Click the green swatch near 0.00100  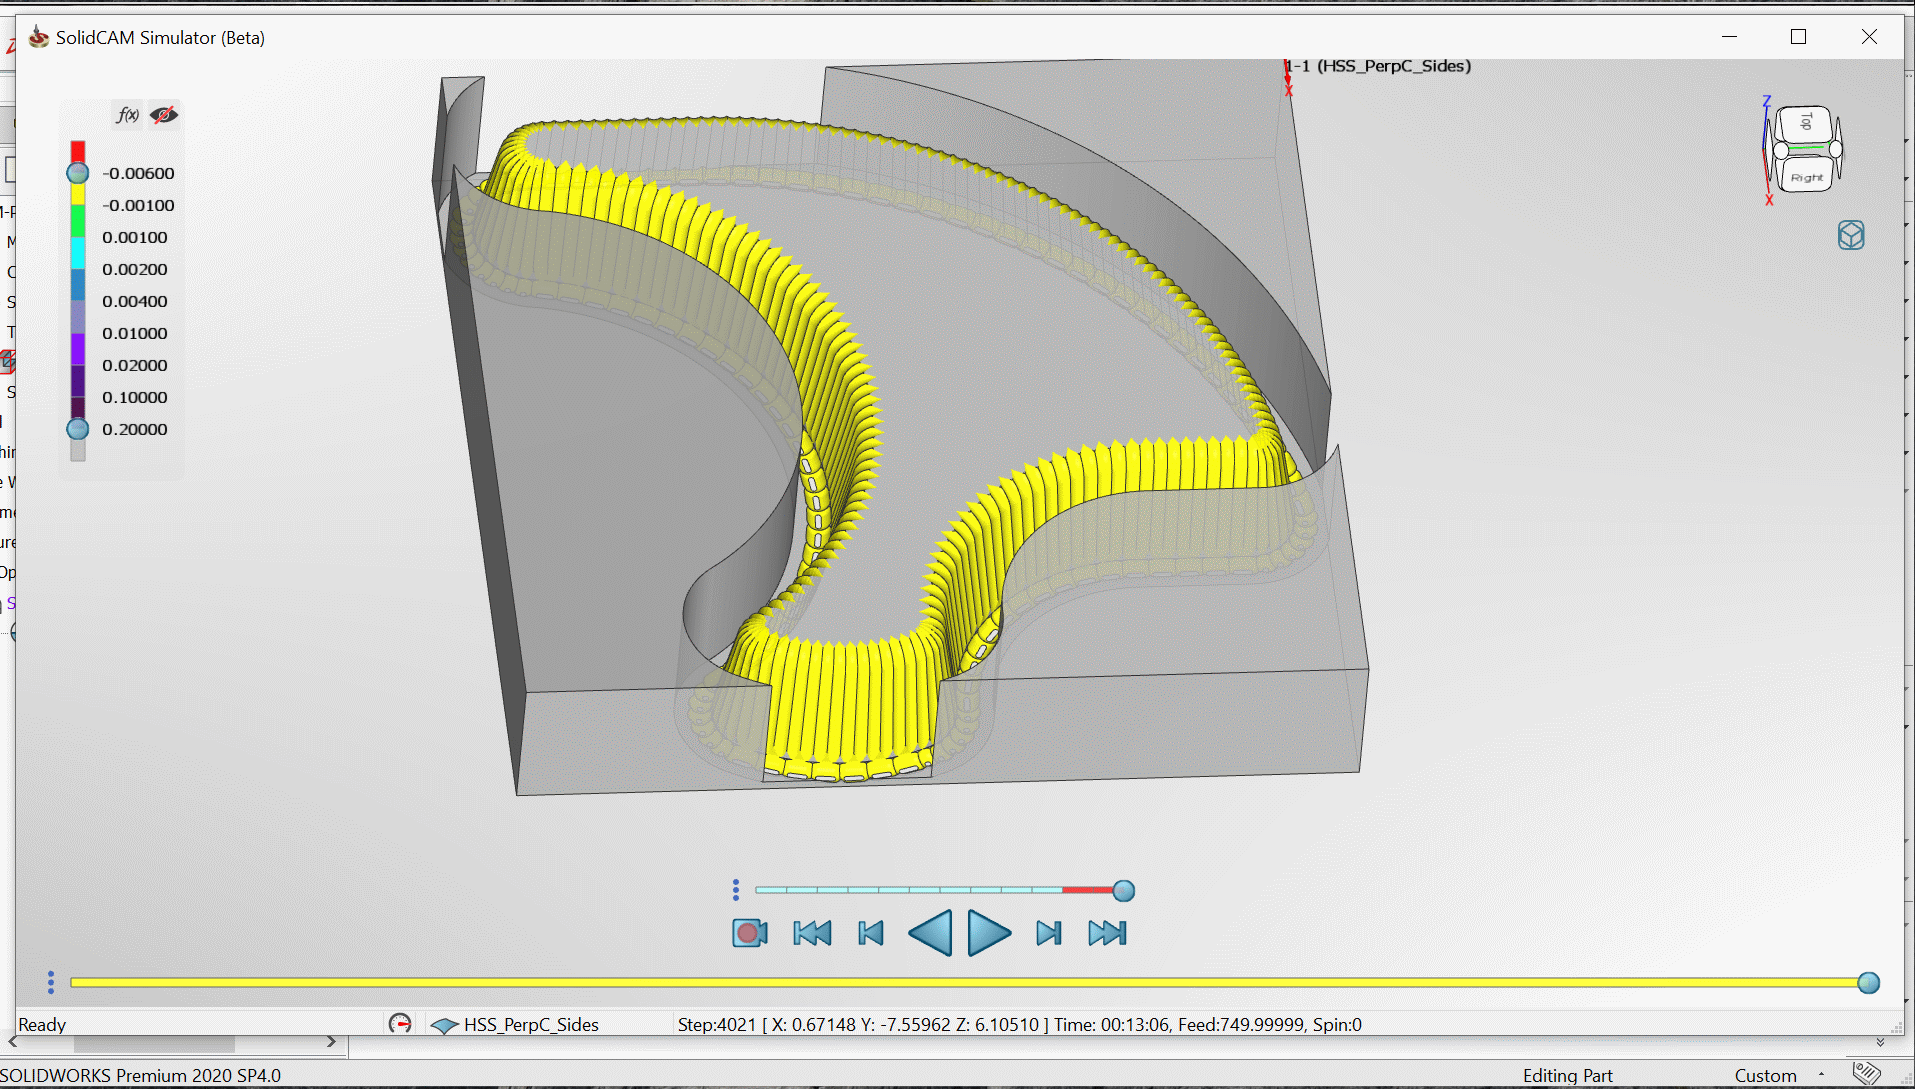(x=78, y=221)
